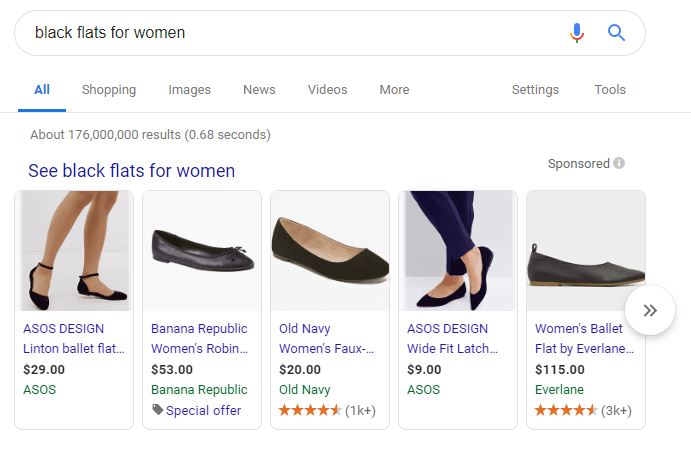Open the Settings menu

tap(535, 89)
